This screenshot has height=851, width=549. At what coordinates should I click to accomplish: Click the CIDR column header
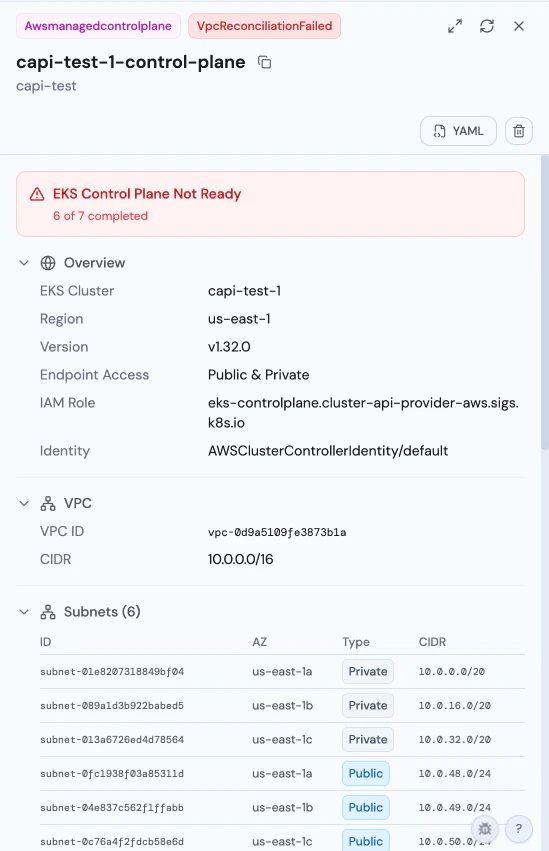click(x=432, y=642)
